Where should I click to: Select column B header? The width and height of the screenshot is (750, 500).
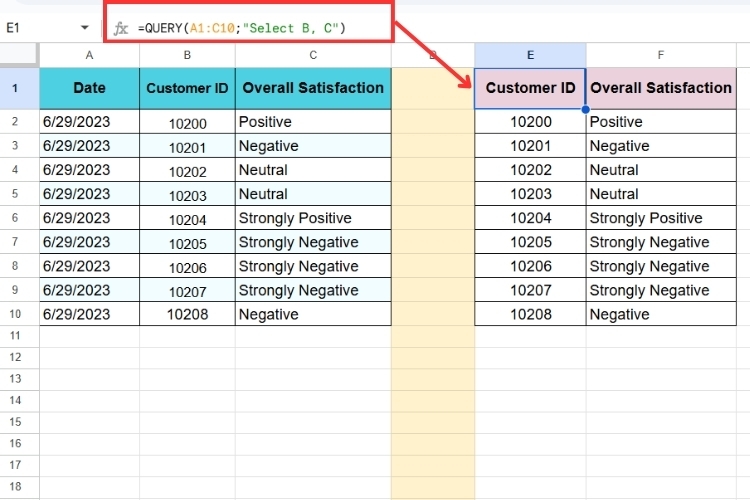pos(187,55)
